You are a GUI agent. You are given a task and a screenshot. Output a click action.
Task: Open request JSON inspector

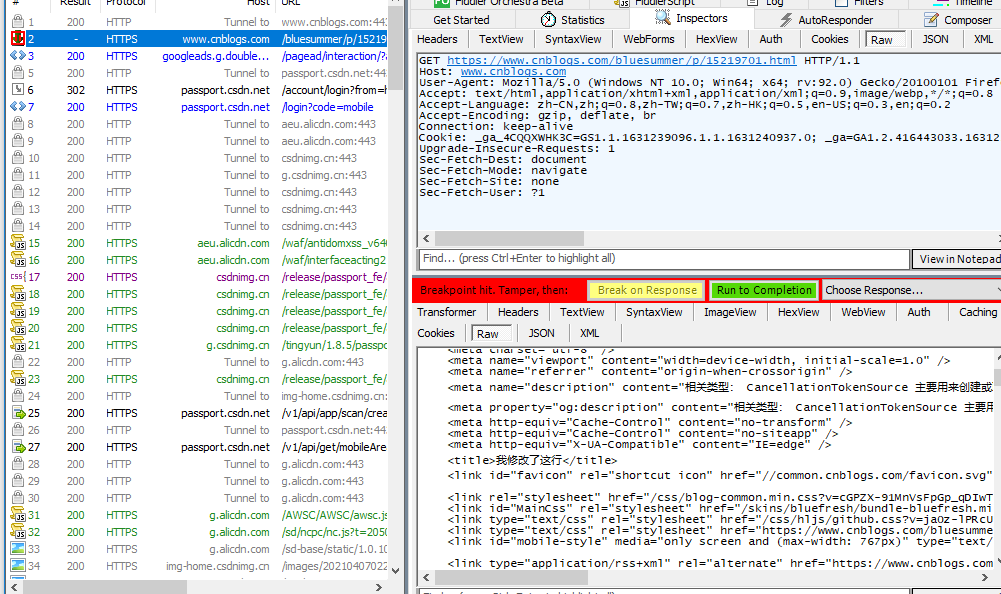935,39
